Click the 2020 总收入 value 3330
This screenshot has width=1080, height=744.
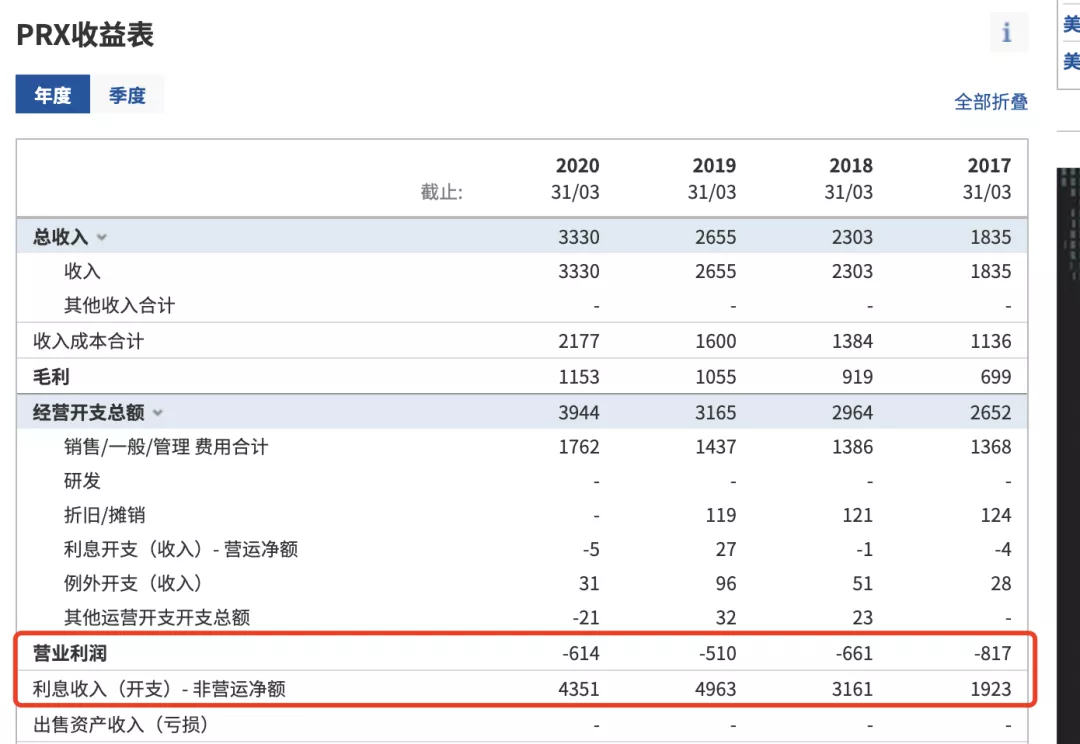pos(579,237)
